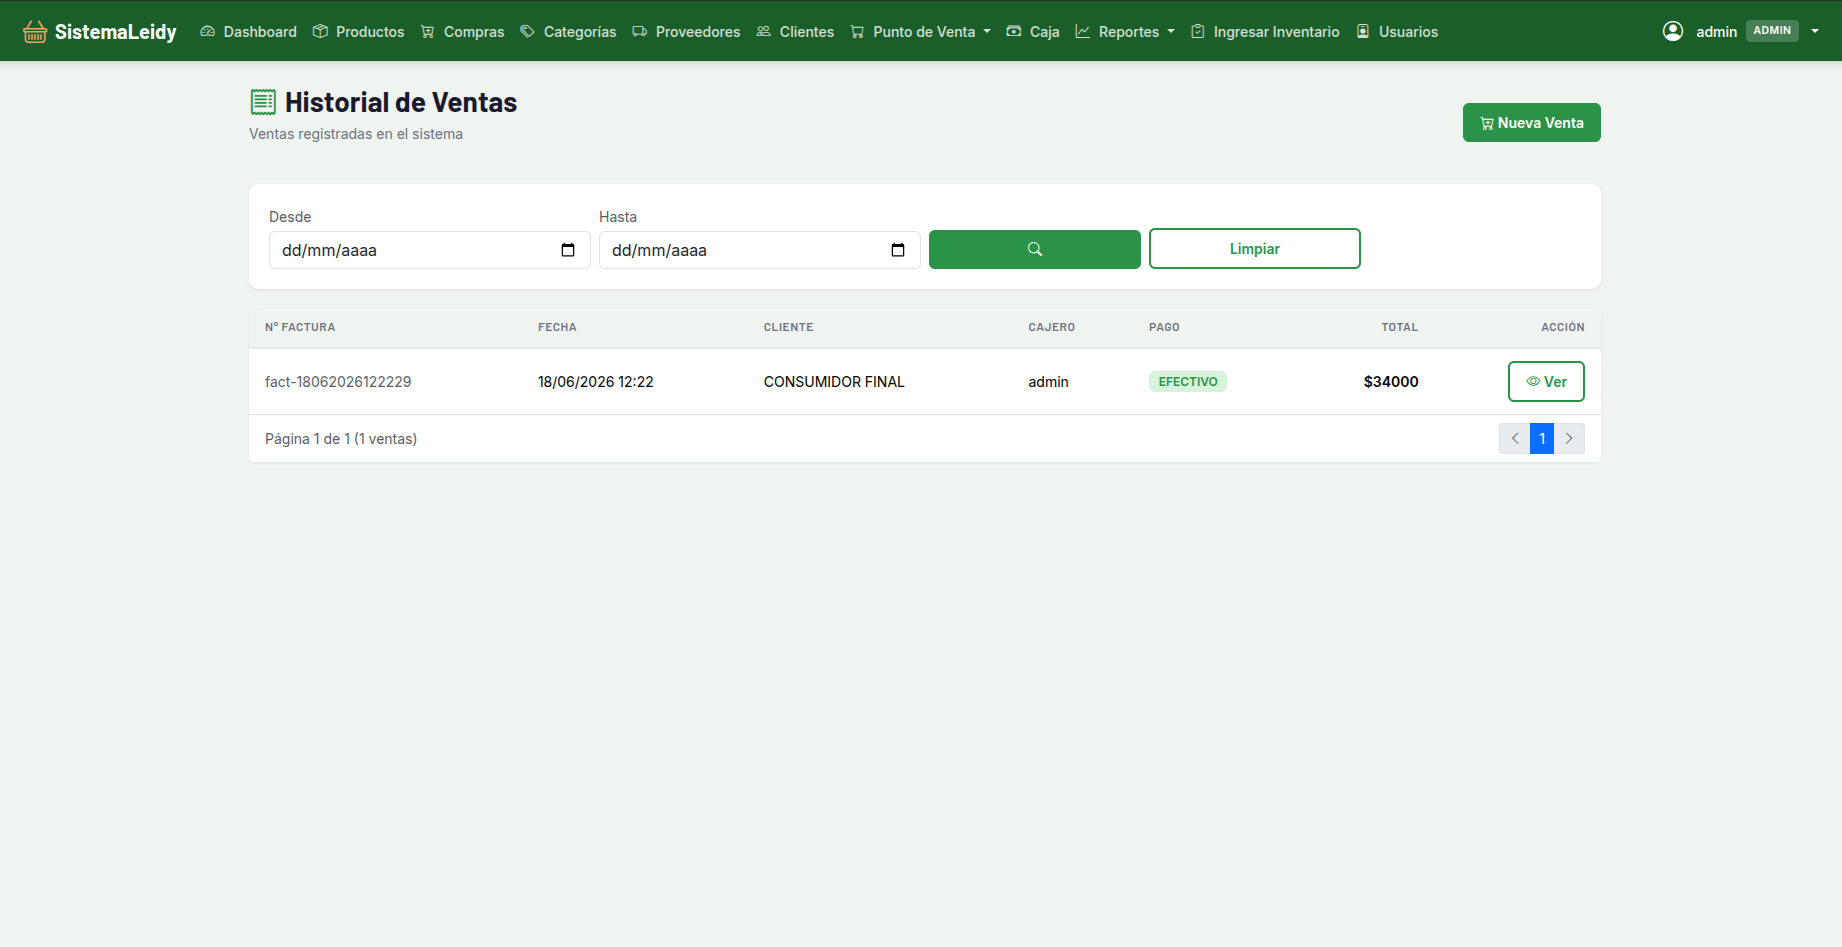
Task: Open the Usuarios page
Action: 1397,32
